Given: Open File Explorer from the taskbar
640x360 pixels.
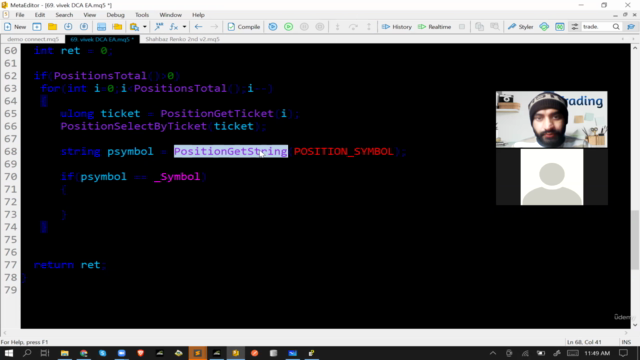Looking at the screenshot, I should pyautogui.click(x=64, y=353).
